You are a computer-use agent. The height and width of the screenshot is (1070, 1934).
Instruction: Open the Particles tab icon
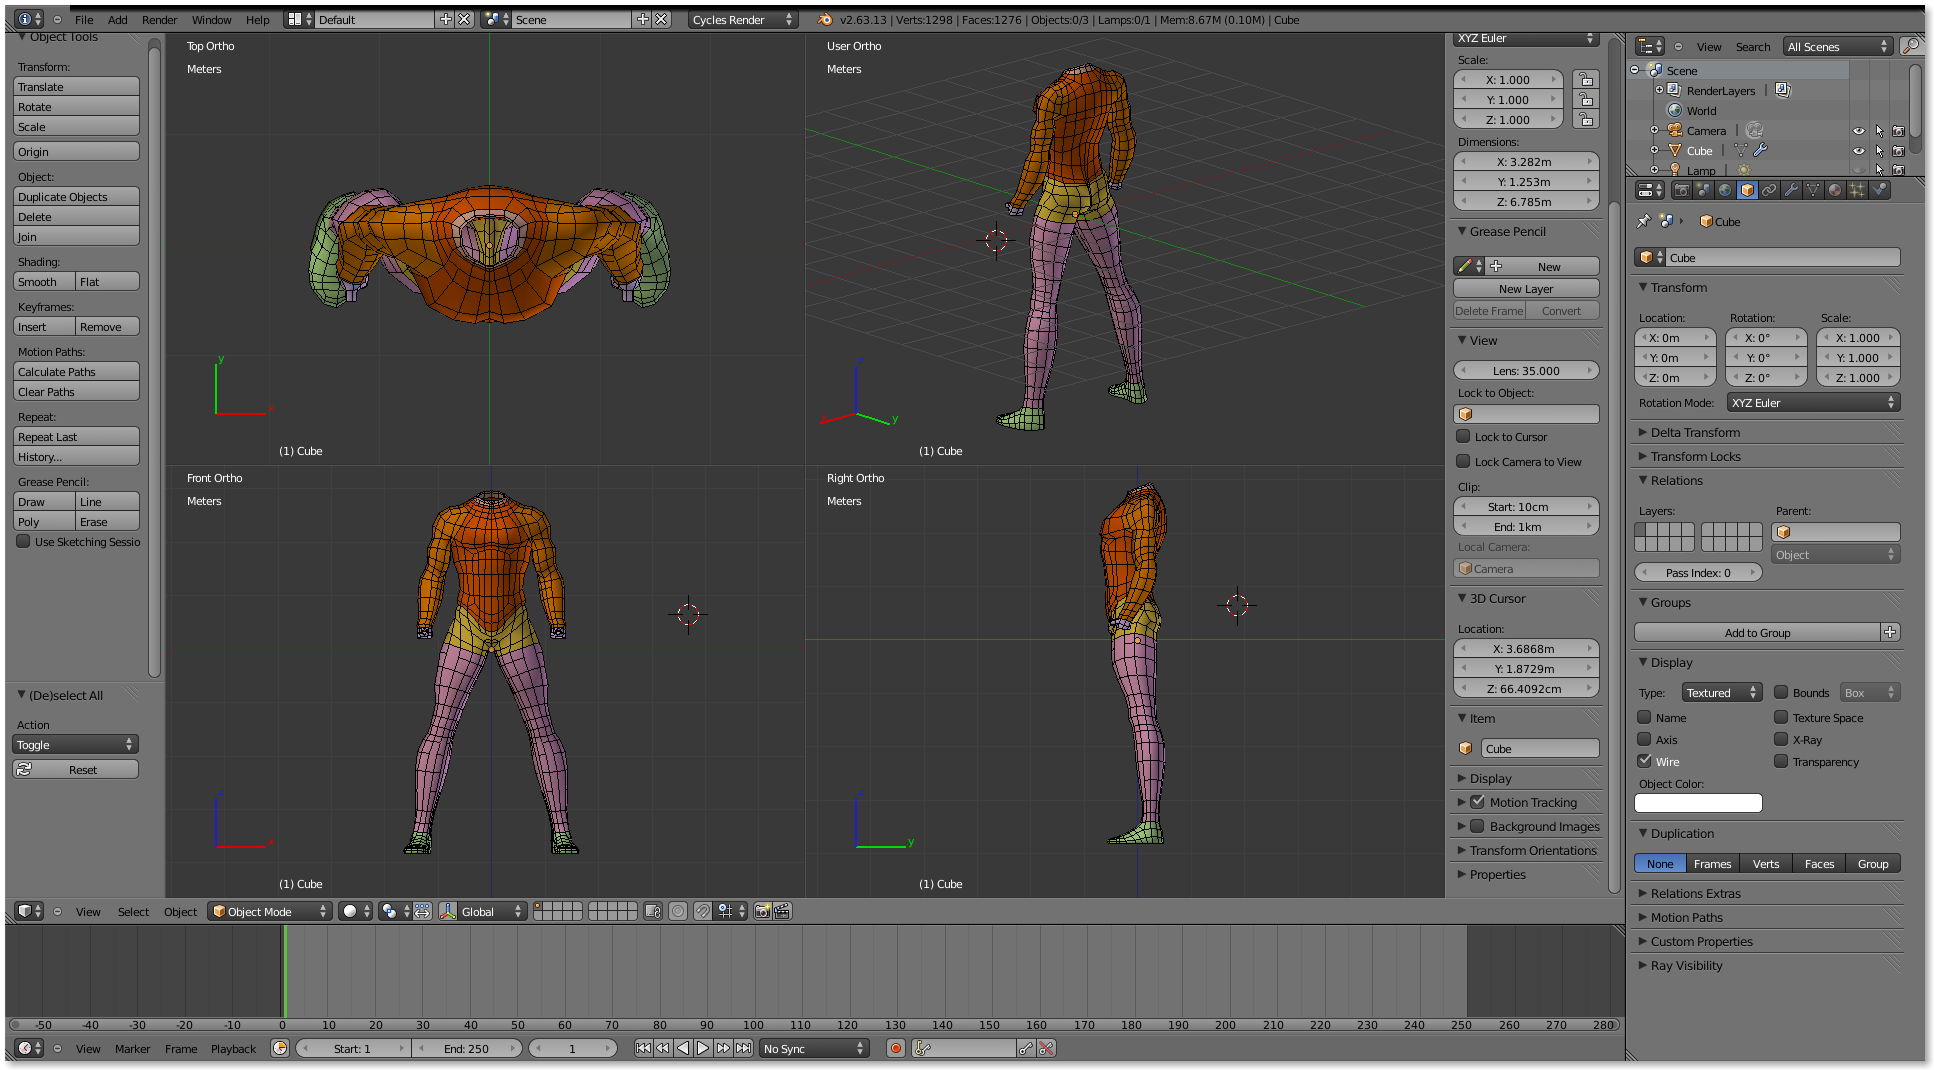[1857, 190]
